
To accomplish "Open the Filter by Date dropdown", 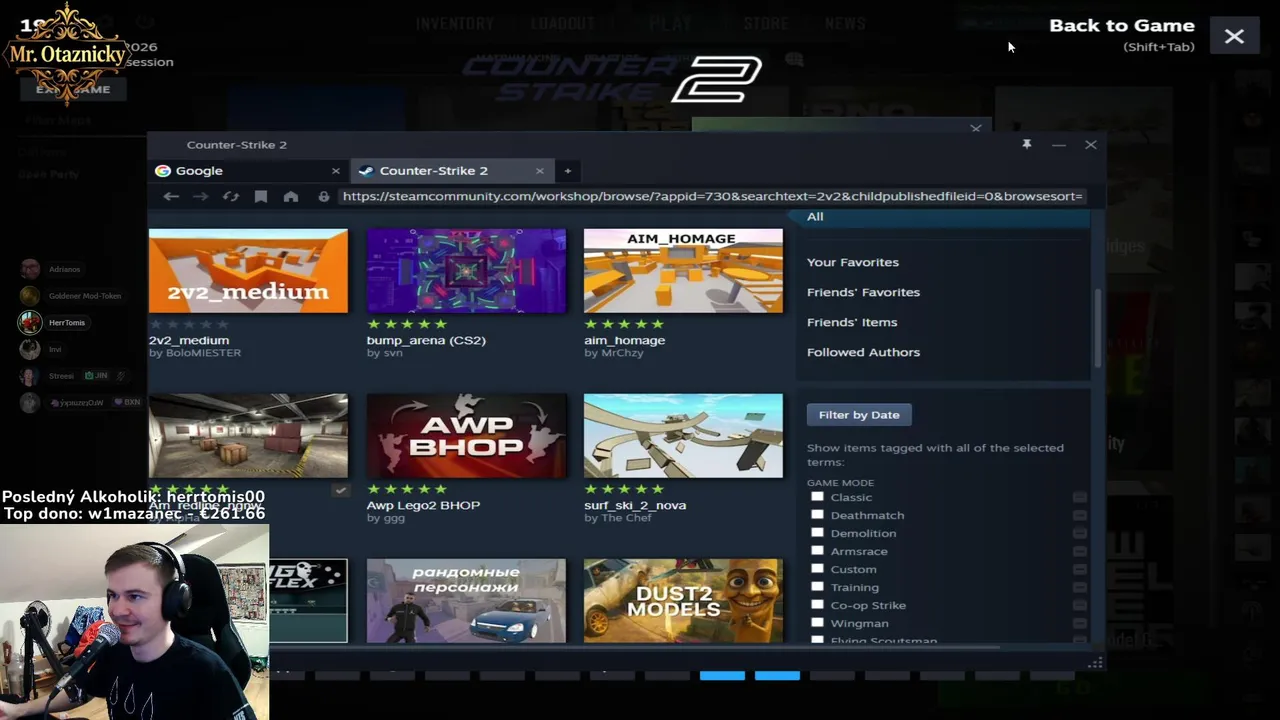I will [859, 415].
